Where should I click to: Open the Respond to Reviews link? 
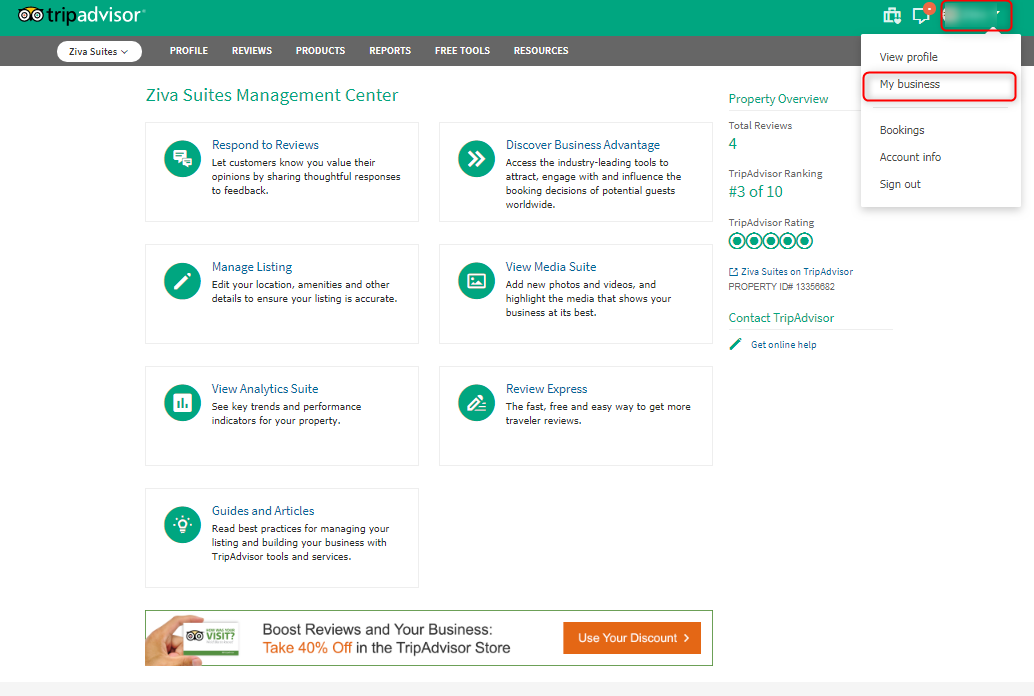point(265,144)
